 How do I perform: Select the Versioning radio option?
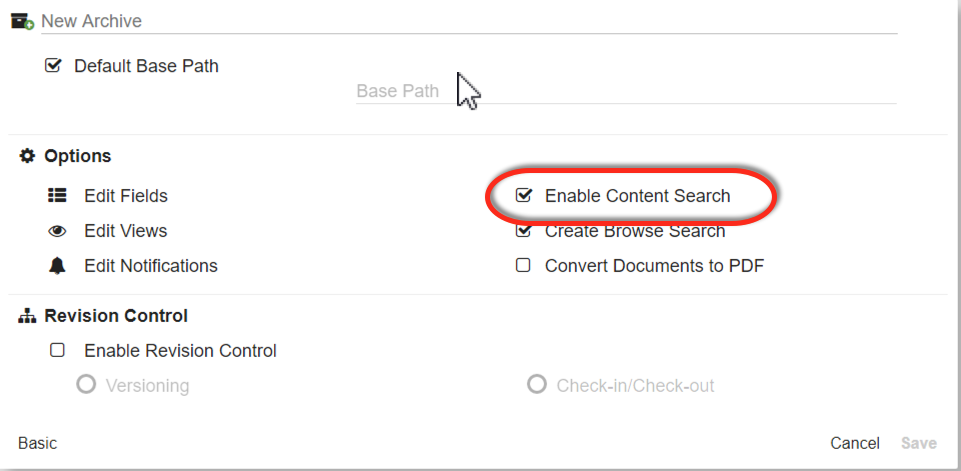coord(87,385)
